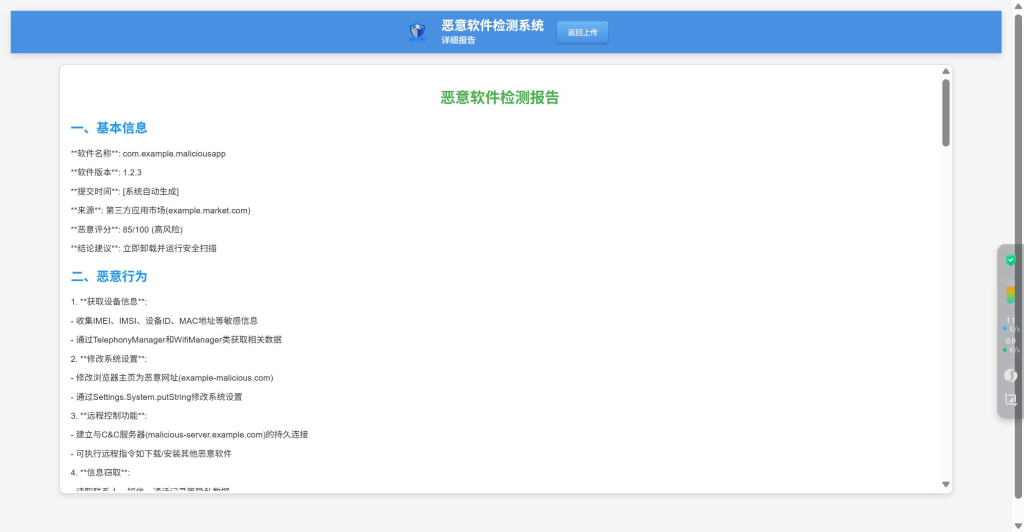1024x532 pixels.
Task: Open the screenshot crop tool icon
Action: (x=1010, y=399)
